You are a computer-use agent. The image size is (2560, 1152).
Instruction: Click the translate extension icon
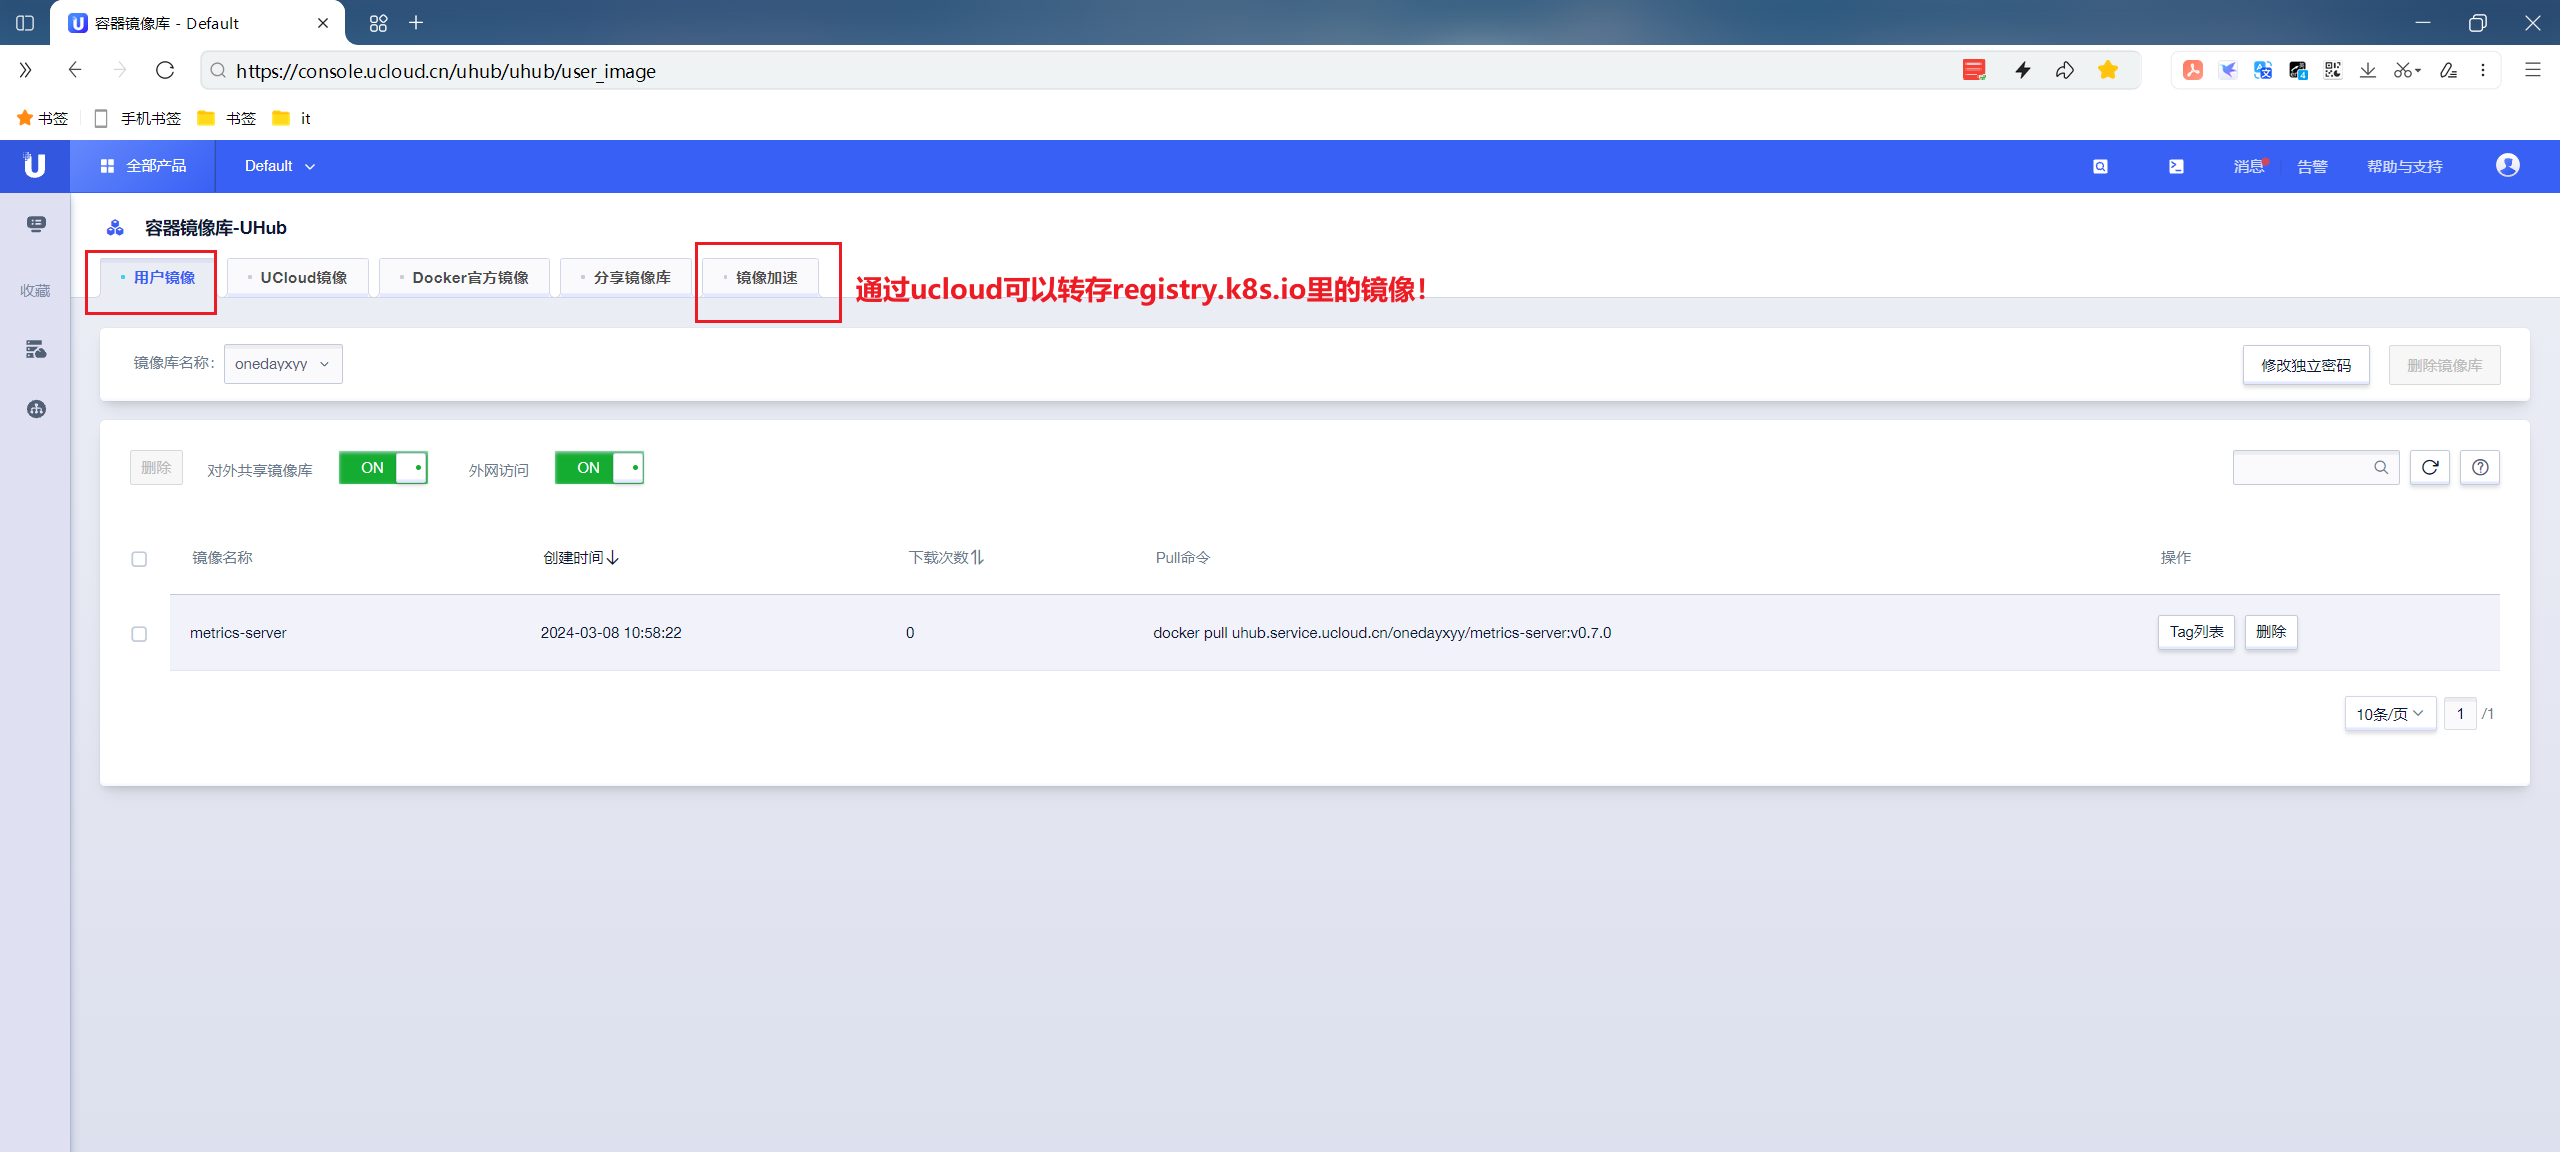pos(2263,70)
